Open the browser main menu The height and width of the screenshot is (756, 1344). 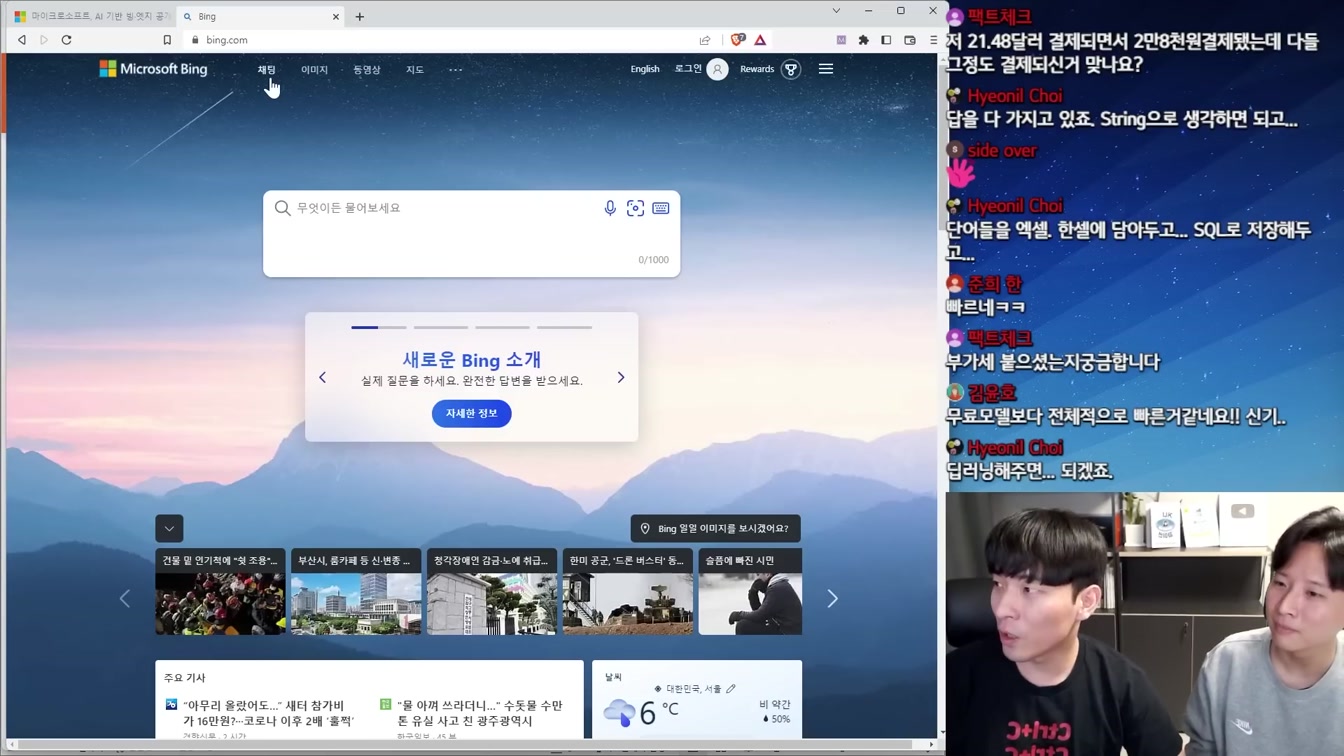coord(933,40)
